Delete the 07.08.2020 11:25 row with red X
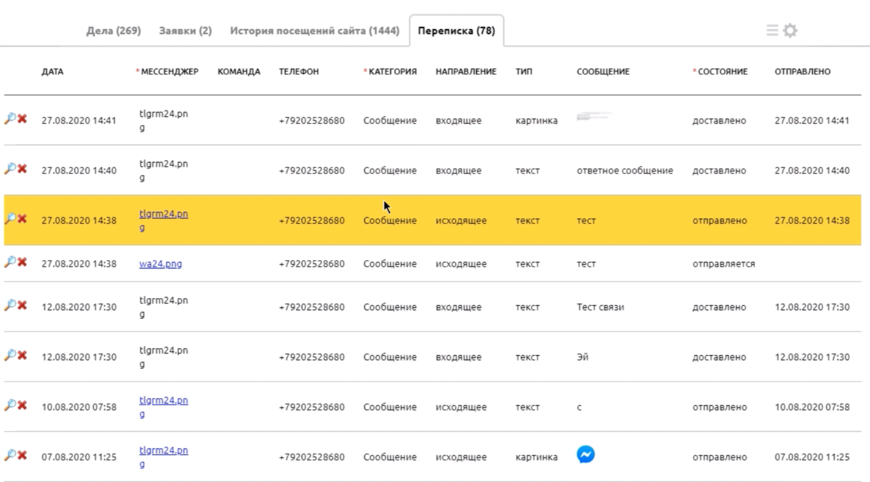This screenshot has width=870, height=482. click(x=22, y=456)
